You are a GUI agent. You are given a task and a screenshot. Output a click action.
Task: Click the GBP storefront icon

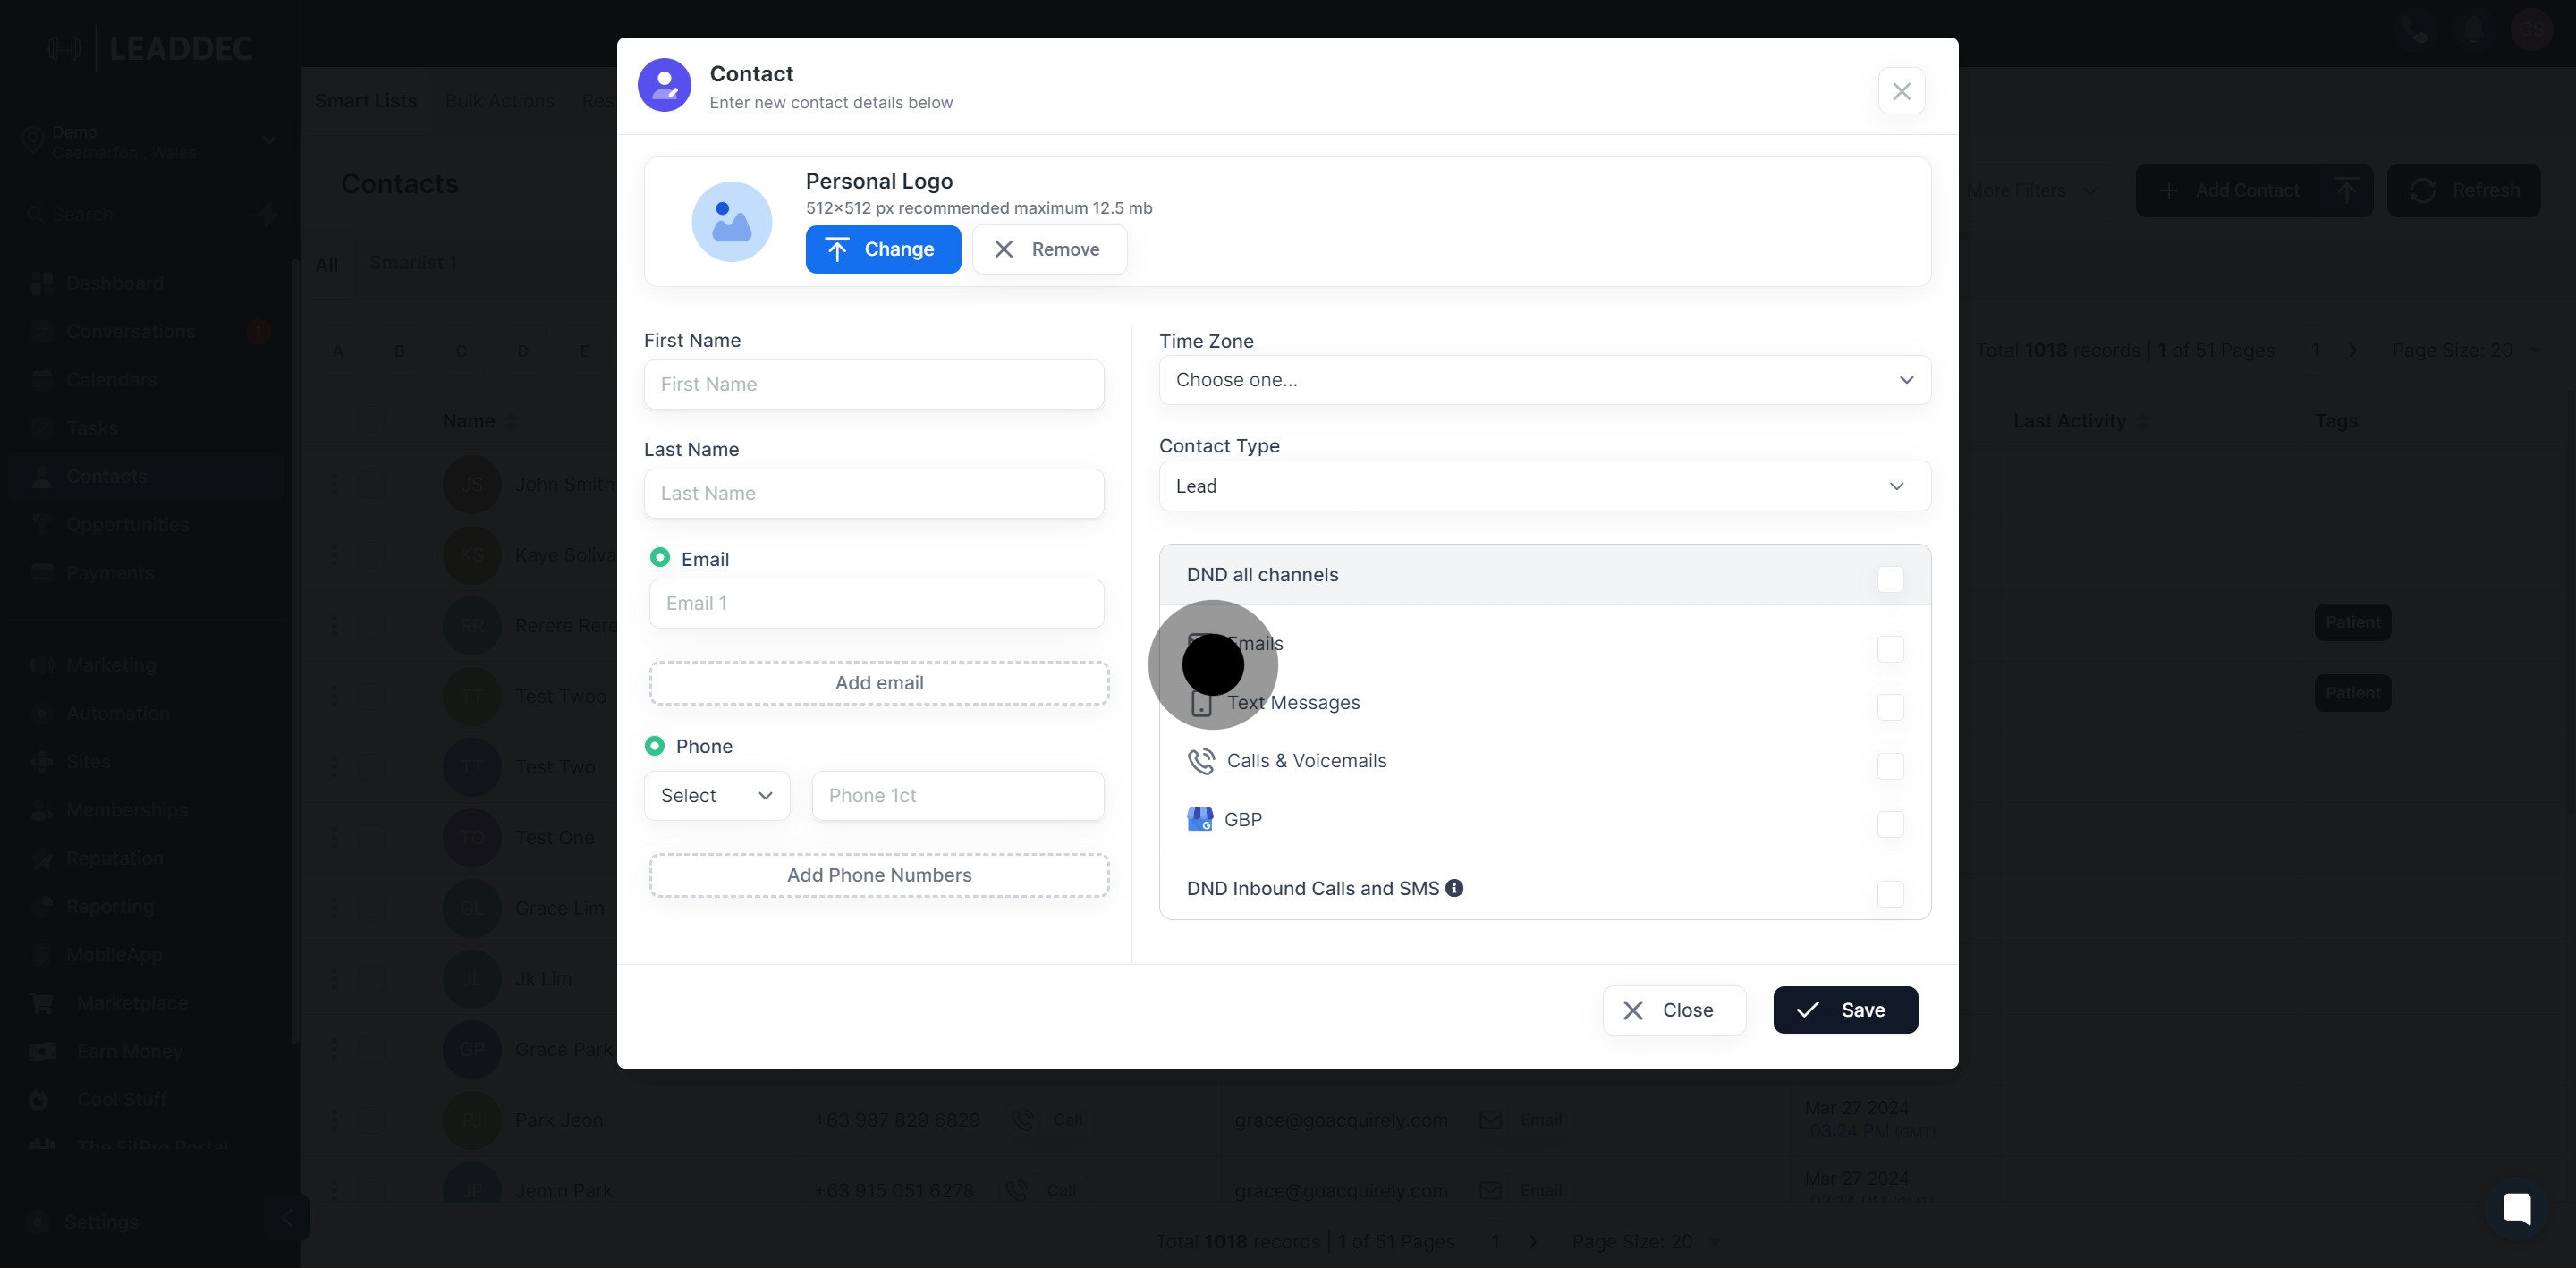1200,819
